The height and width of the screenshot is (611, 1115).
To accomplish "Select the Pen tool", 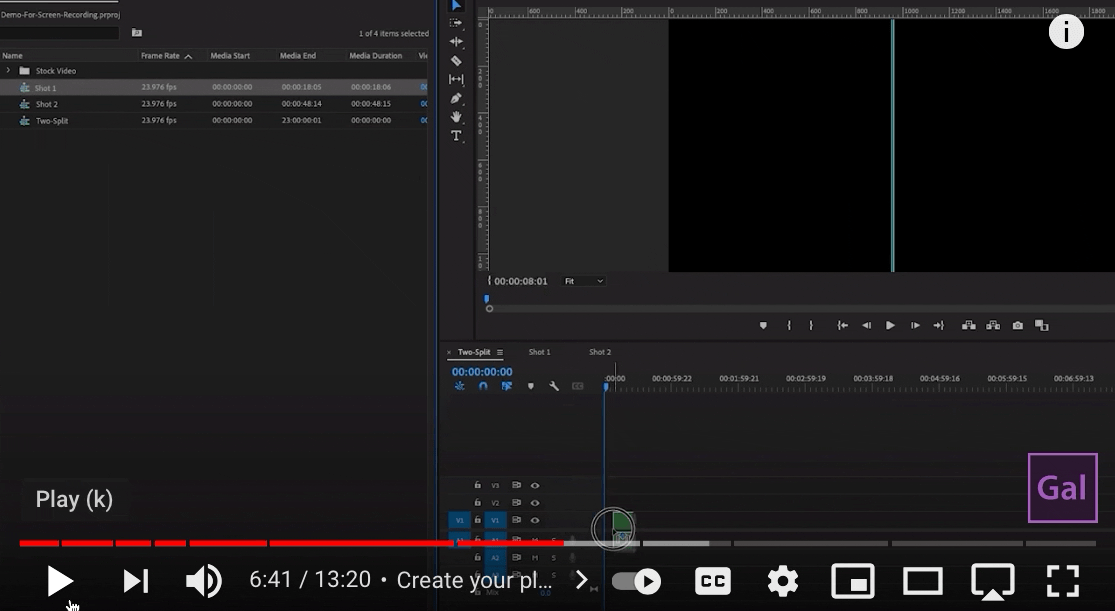I will coord(457,98).
